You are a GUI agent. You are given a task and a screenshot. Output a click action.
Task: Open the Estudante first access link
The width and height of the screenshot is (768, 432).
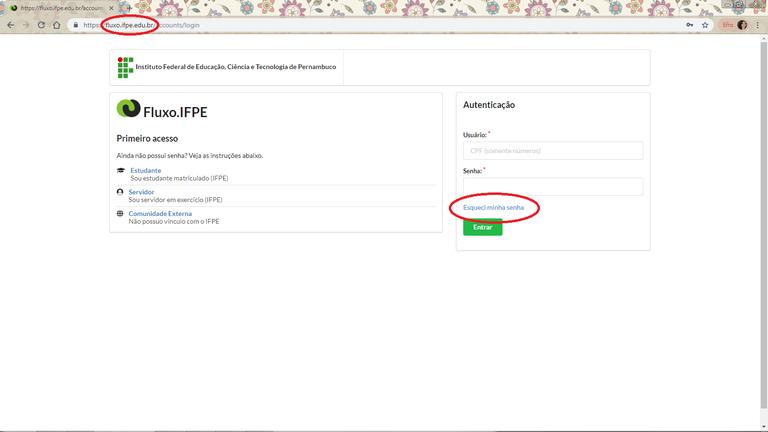(x=145, y=170)
